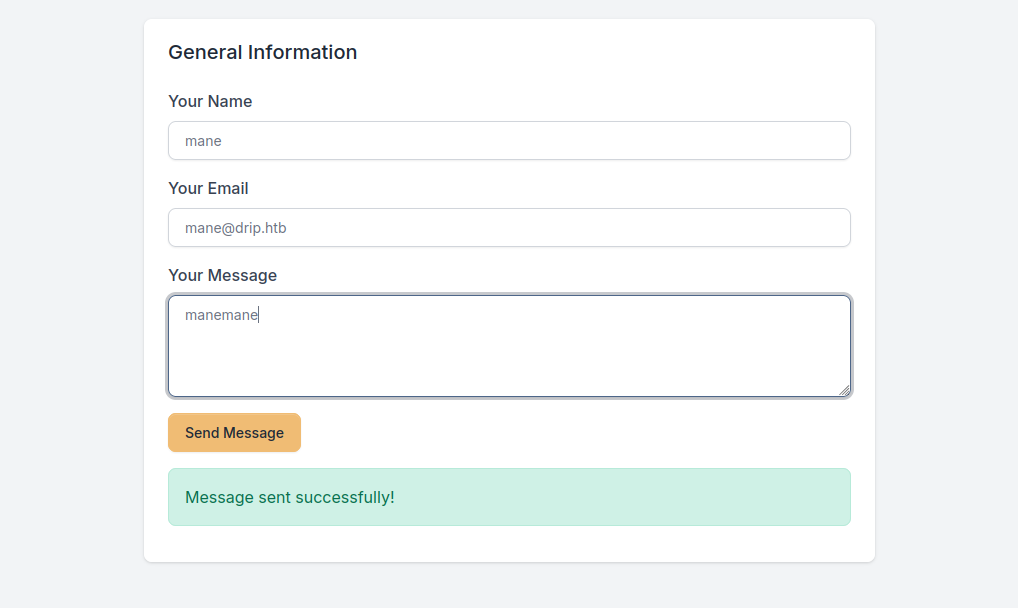This screenshot has height=608, width=1018.
Task: Place cursor on 'mane' in name field
Action: pyautogui.click(x=203, y=141)
